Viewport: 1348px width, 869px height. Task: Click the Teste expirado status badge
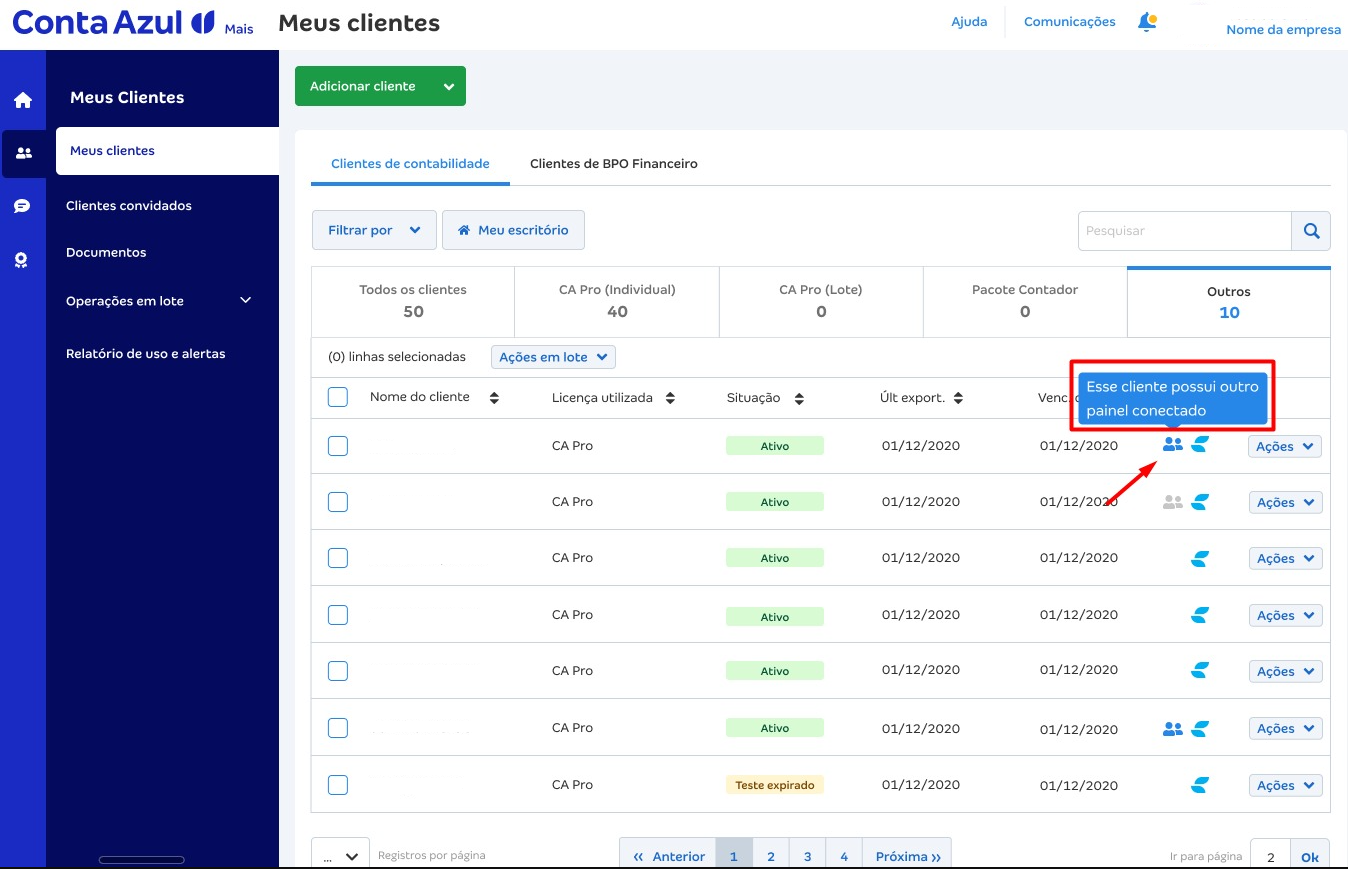pos(775,785)
